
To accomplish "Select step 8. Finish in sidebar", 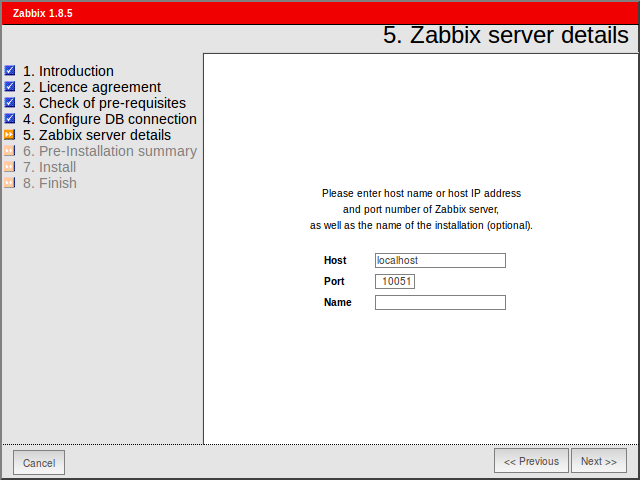I will [50, 183].
